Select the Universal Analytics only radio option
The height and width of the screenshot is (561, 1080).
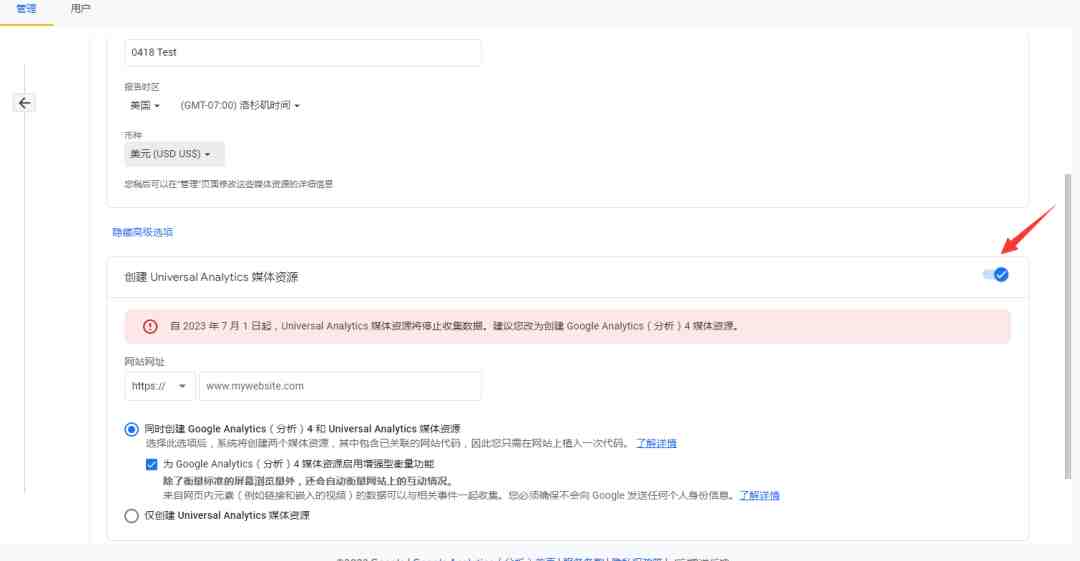pos(132,516)
